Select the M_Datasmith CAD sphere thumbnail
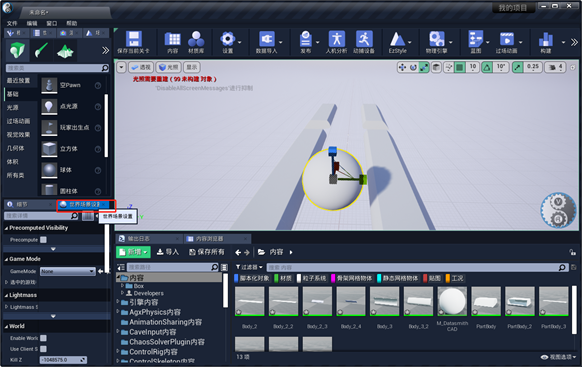The height and width of the screenshot is (367, 582). [x=452, y=301]
